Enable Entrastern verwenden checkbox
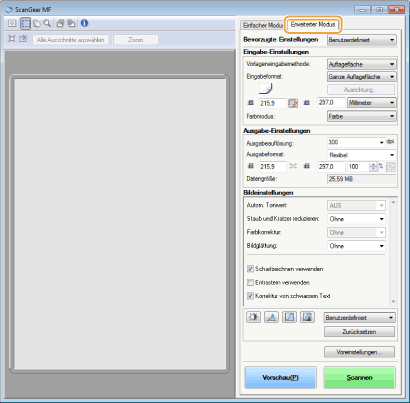The height and width of the screenshot is (403, 410). pyautogui.click(x=250, y=282)
